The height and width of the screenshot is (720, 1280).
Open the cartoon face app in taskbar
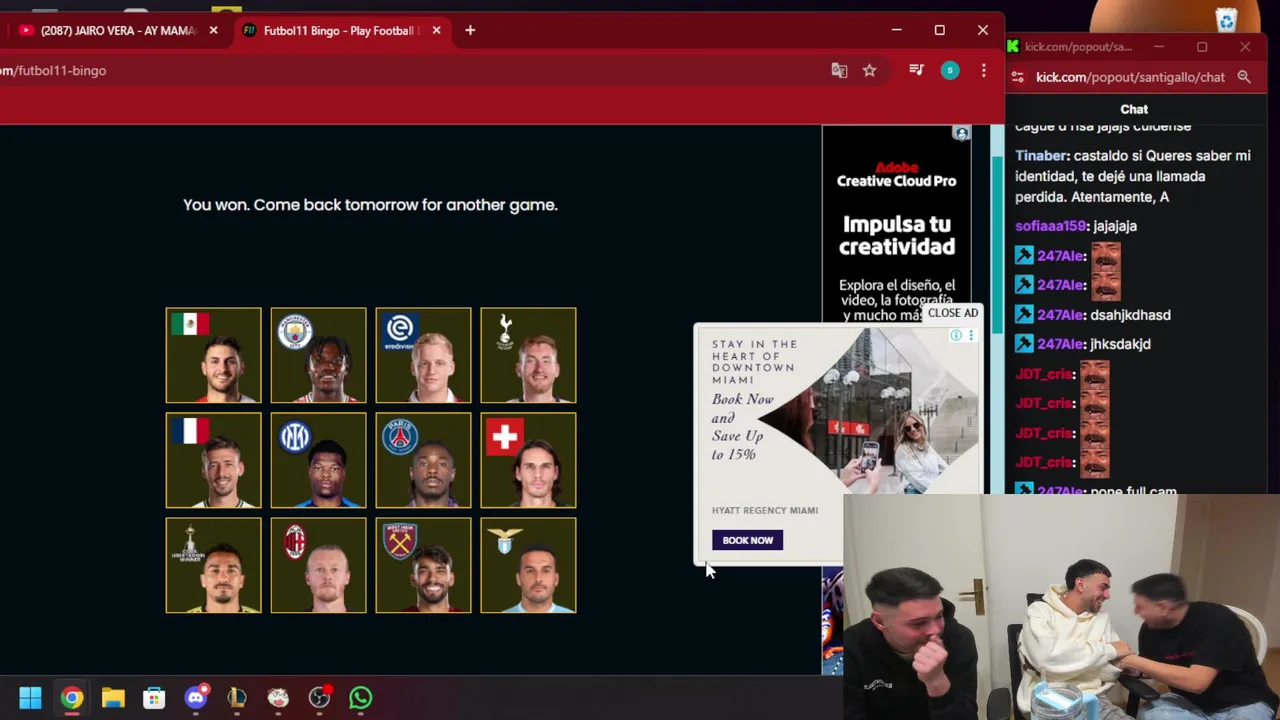click(x=278, y=697)
